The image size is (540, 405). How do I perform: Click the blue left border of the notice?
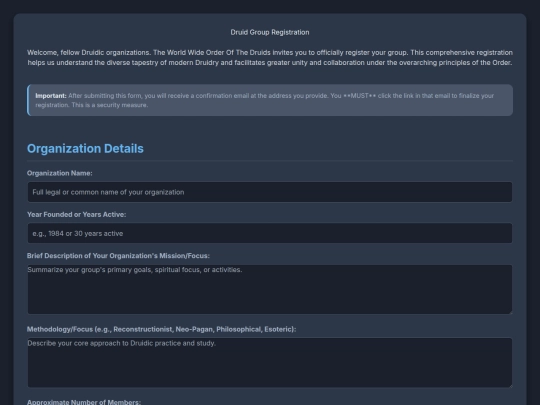point(28,100)
